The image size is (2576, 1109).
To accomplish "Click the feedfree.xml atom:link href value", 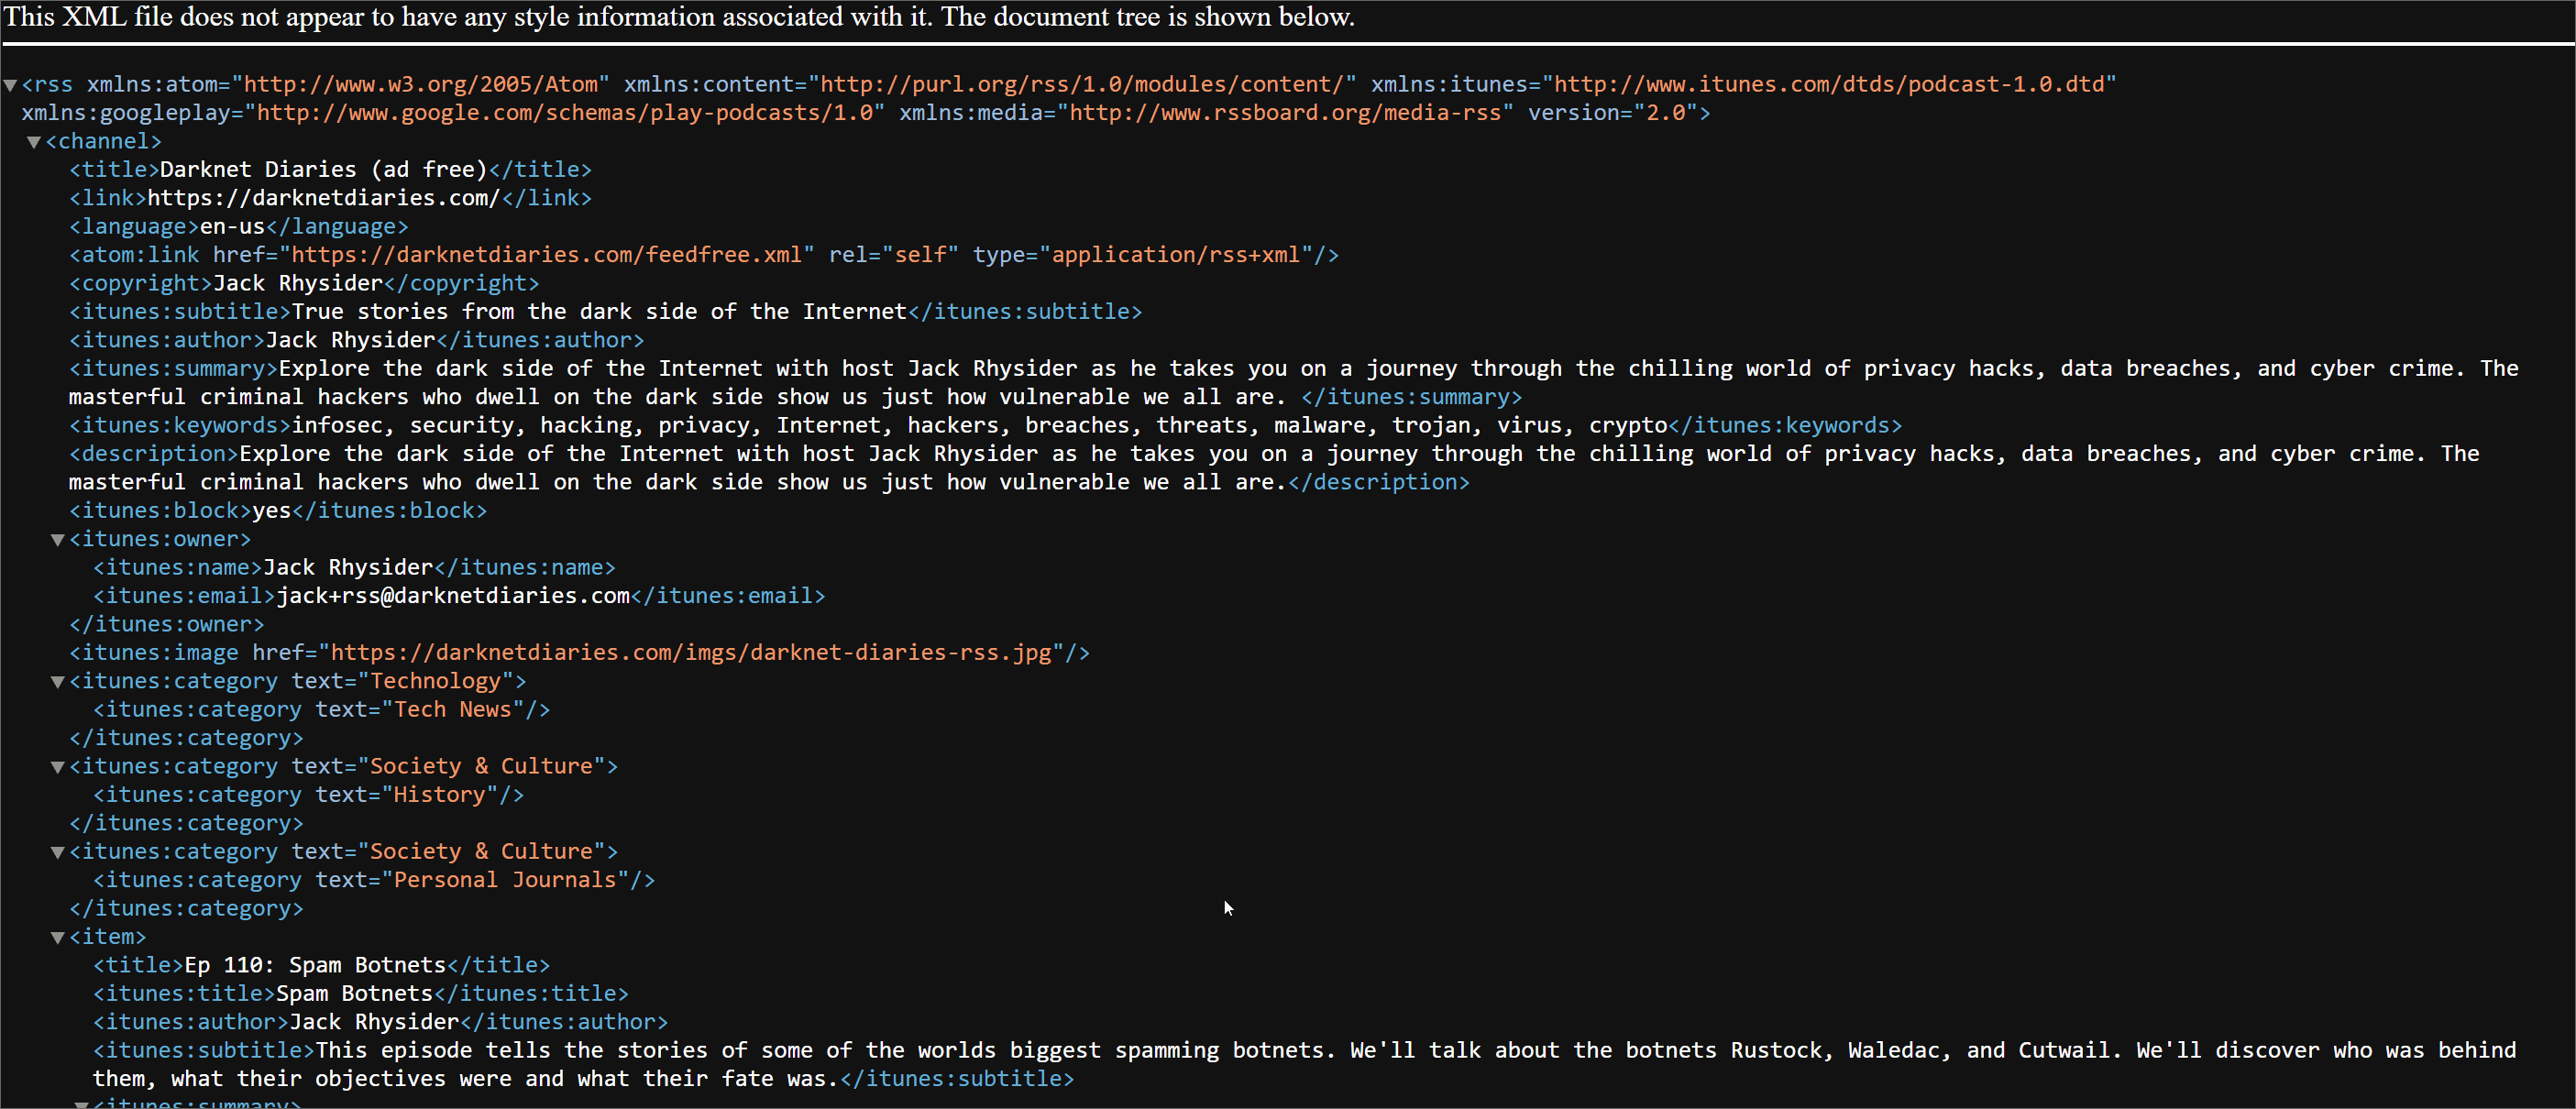I will (546, 255).
